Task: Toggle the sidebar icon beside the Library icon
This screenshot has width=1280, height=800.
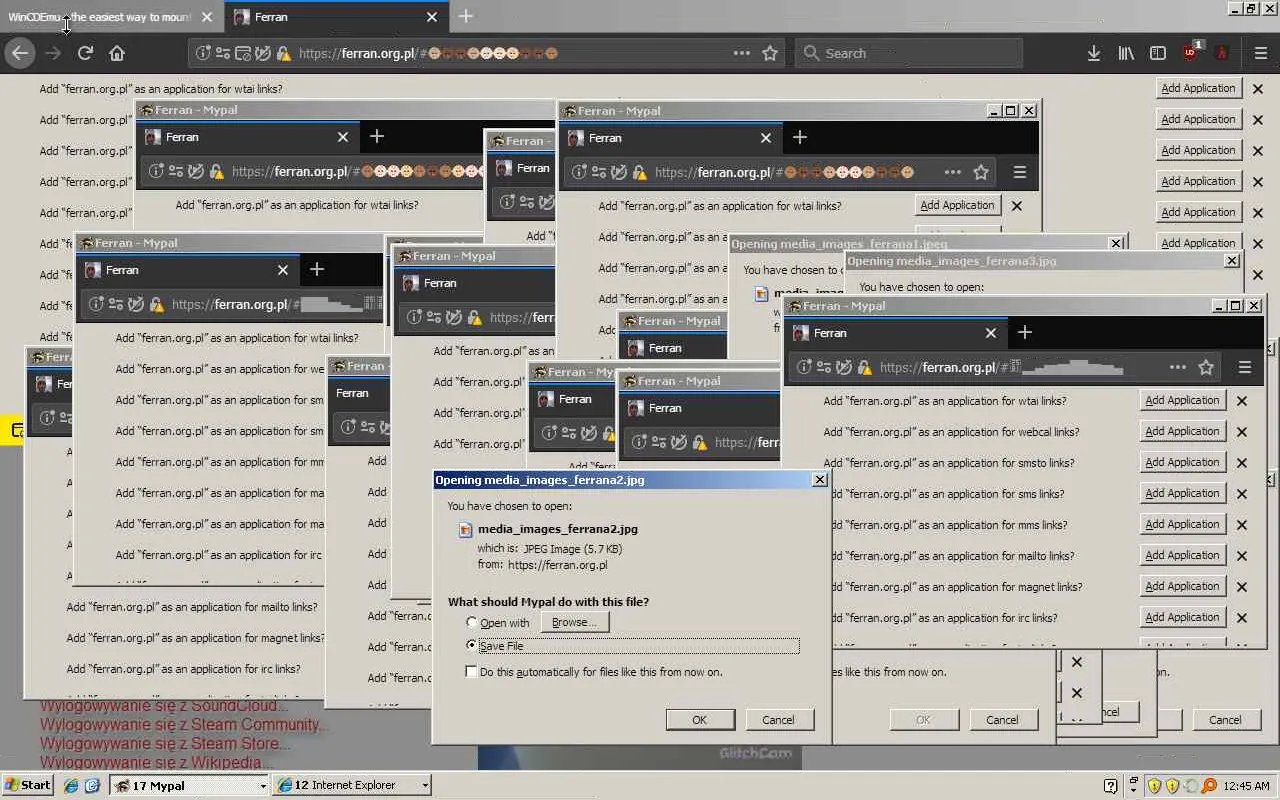Action: (1158, 53)
